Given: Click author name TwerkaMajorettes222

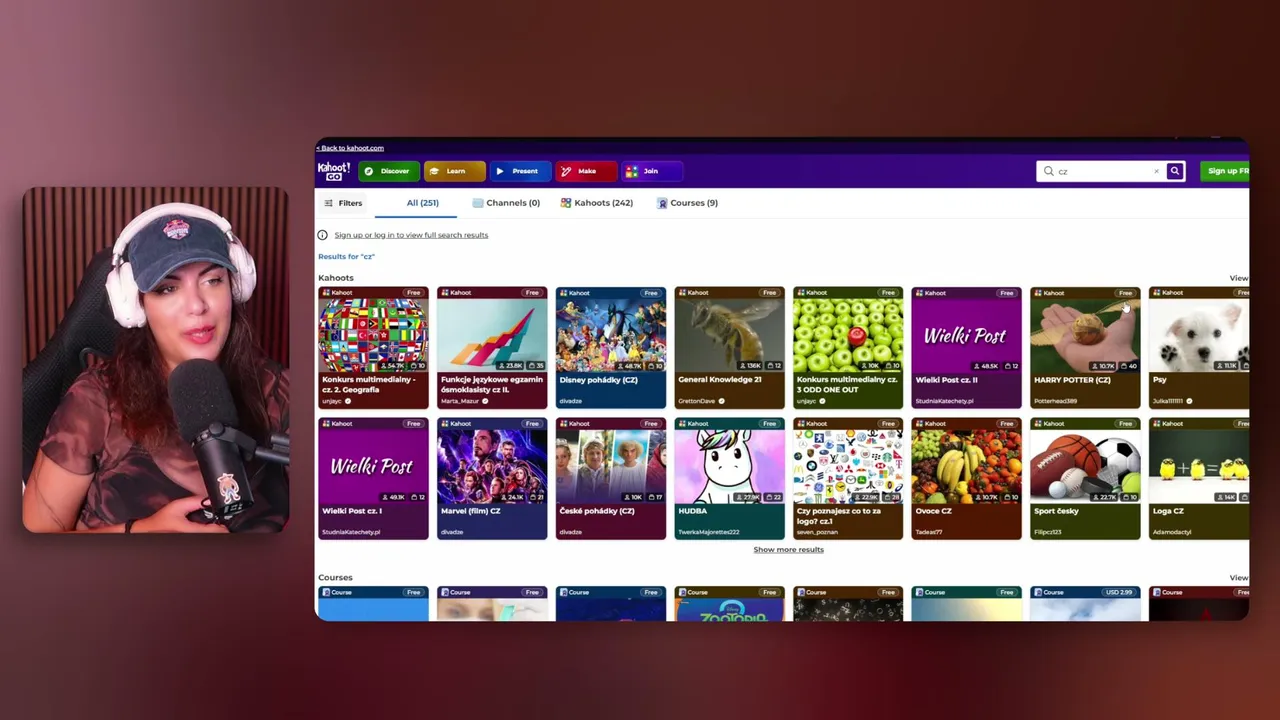Looking at the screenshot, I should click(x=709, y=532).
